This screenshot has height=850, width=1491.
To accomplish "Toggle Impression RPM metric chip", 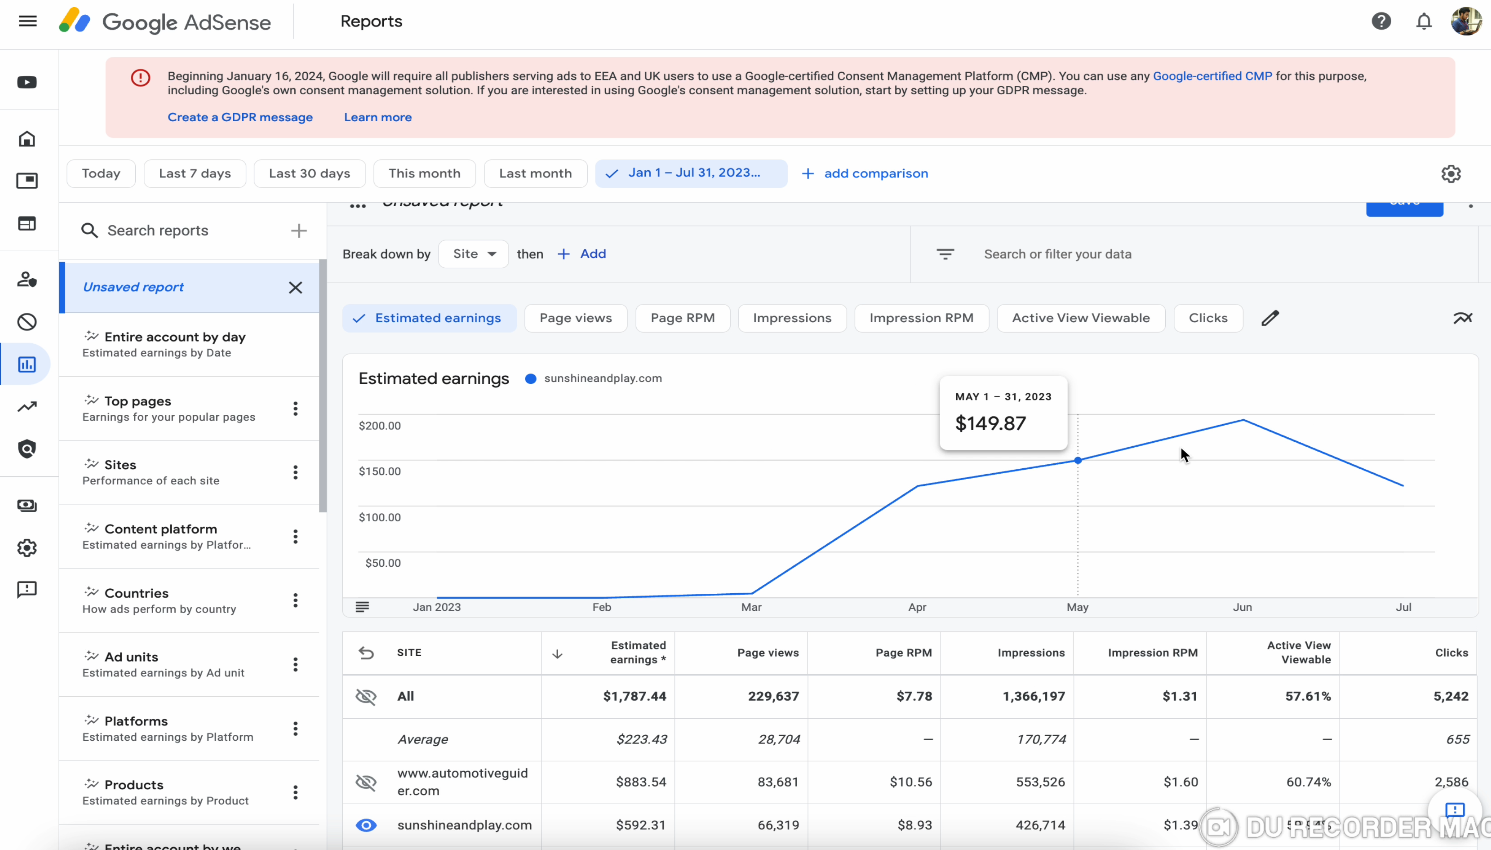I will [x=921, y=318].
